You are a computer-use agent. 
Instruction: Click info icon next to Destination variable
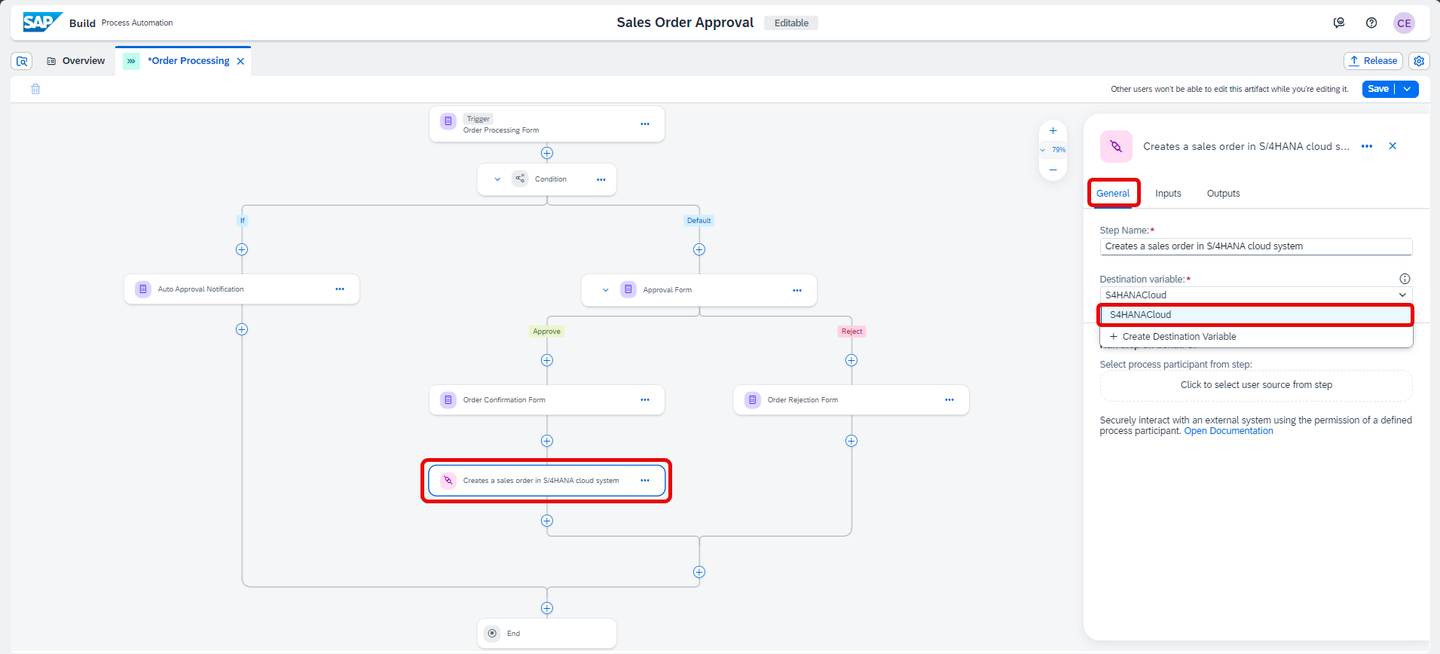pyautogui.click(x=1405, y=279)
